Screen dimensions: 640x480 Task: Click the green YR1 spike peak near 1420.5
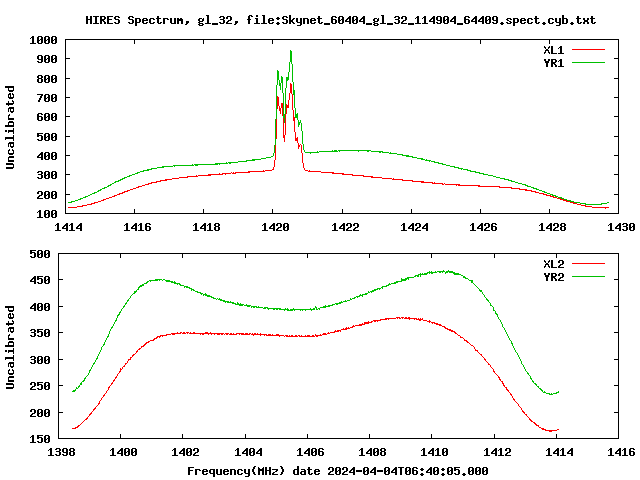click(291, 51)
